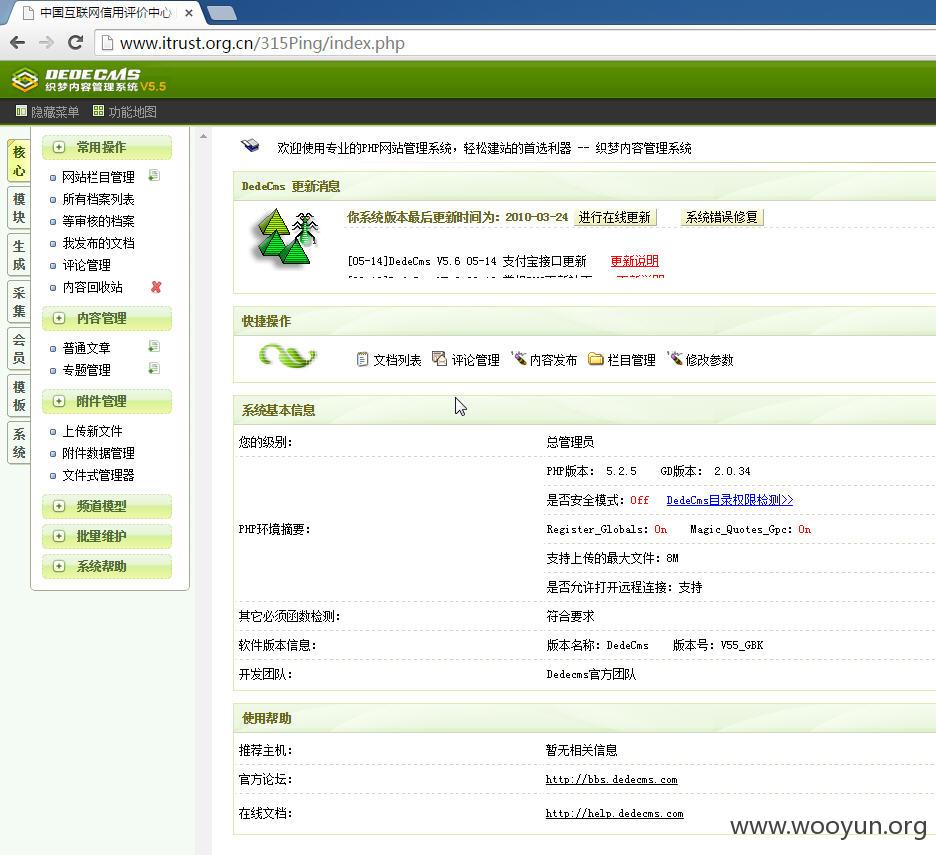Click the 功能地图 grid icon
This screenshot has height=855, width=936.
(98, 111)
